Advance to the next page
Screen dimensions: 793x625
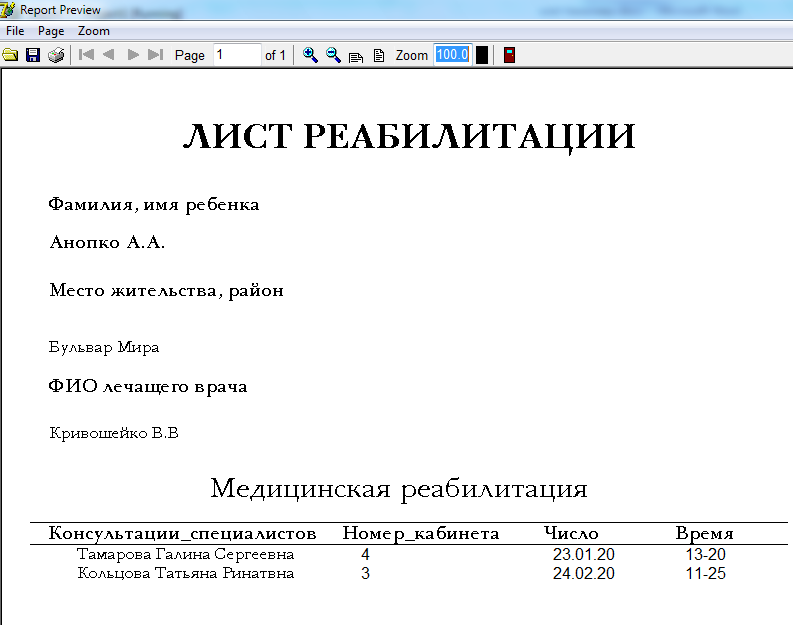pyautogui.click(x=133, y=55)
